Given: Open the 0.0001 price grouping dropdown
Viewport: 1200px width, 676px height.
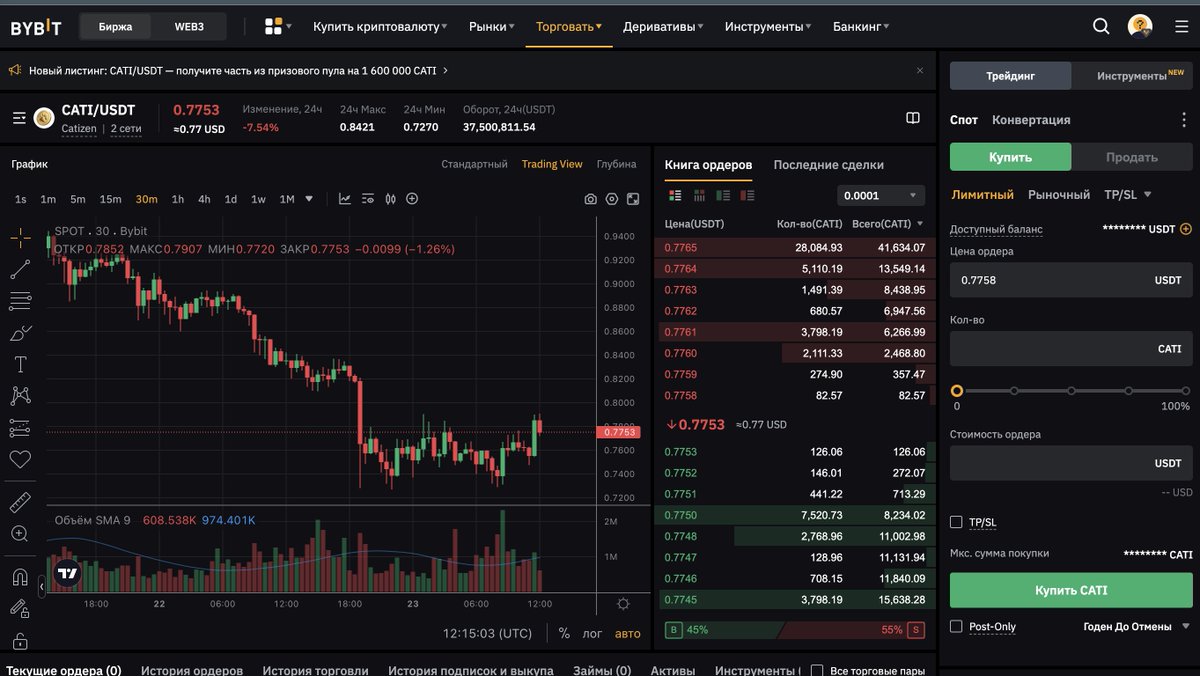Looking at the screenshot, I should [x=880, y=196].
